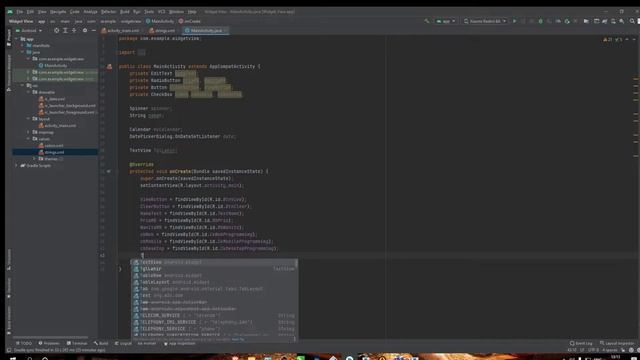The width and height of the screenshot is (640, 360).
Task: Open the Window menu
Action: [x=176, y=12]
